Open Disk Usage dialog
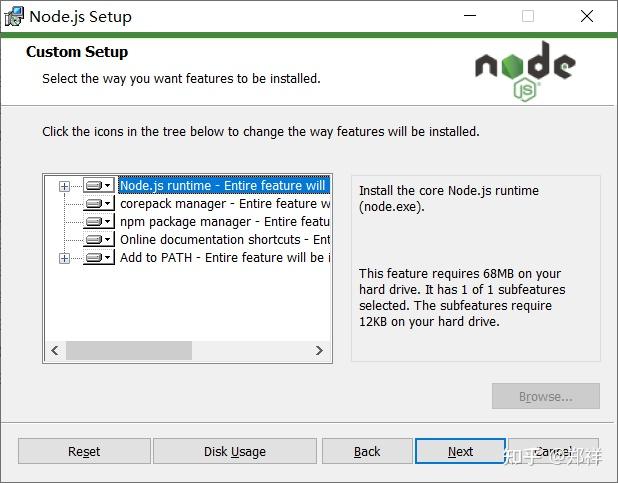 [235, 451]
